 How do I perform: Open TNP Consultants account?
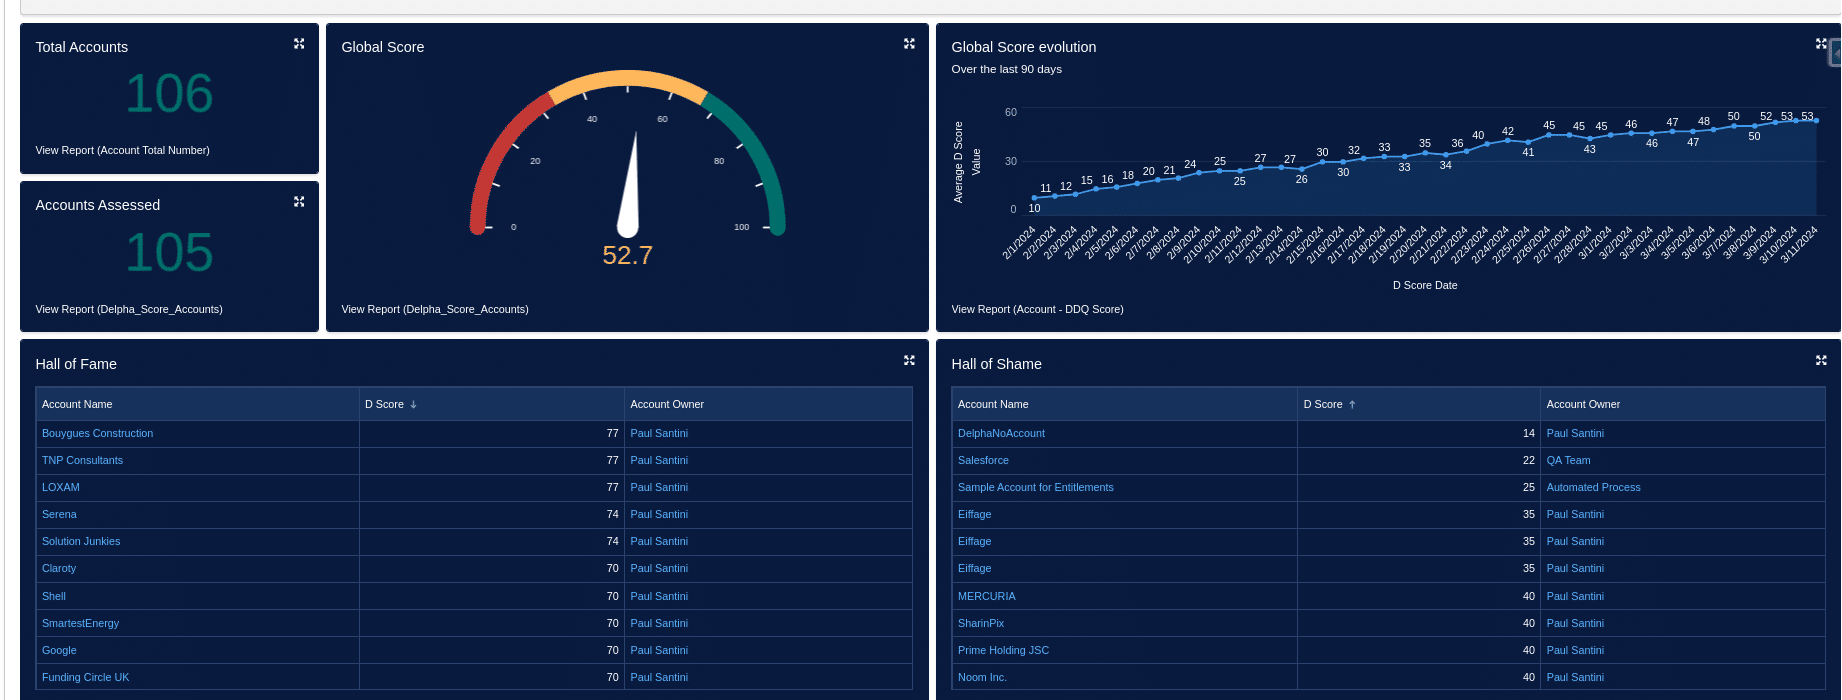click(82, 460)
